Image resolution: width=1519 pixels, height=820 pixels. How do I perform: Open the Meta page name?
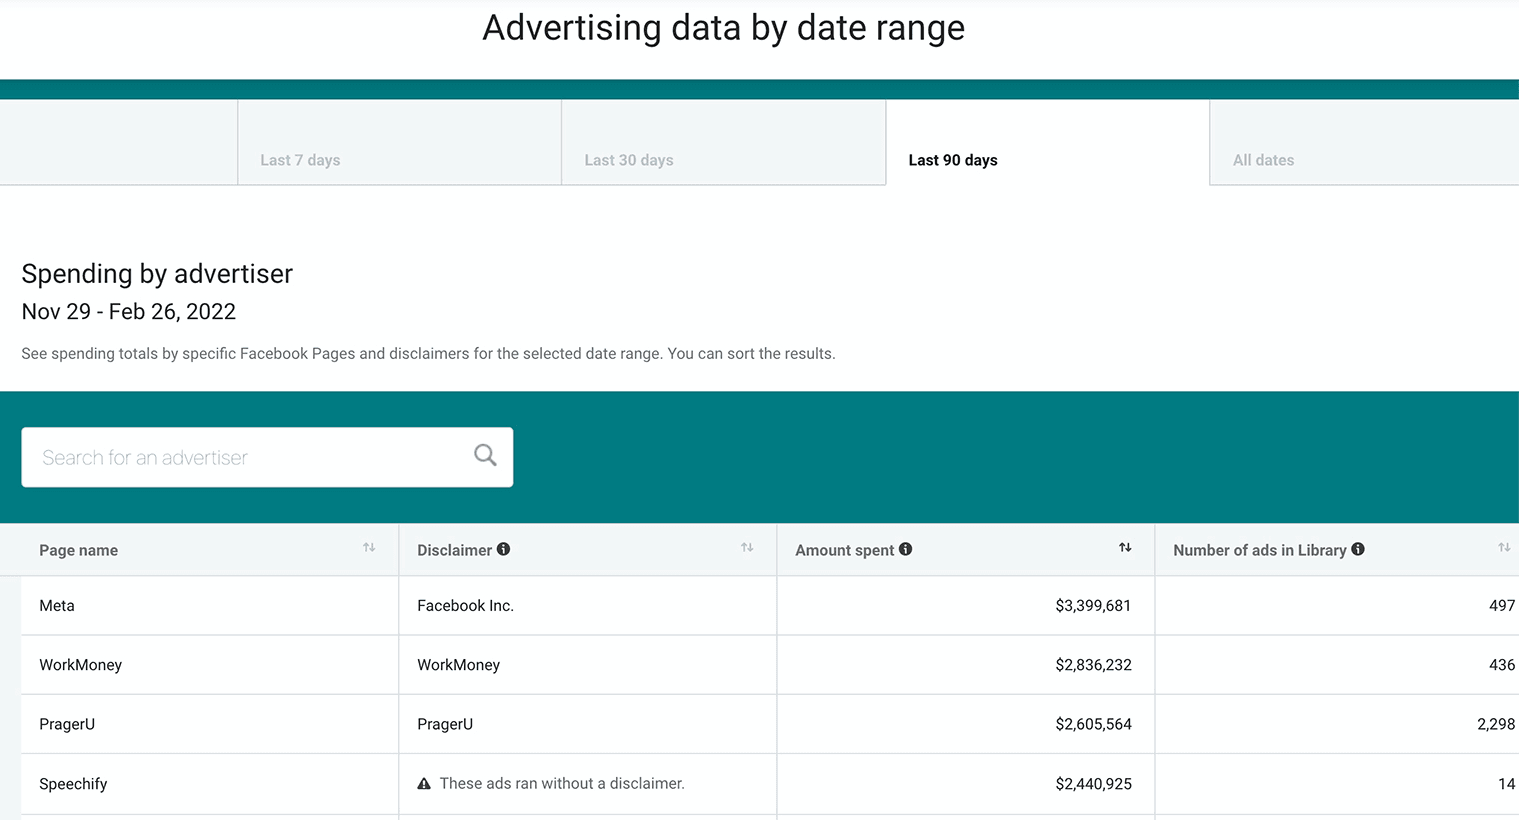(57, 606)
